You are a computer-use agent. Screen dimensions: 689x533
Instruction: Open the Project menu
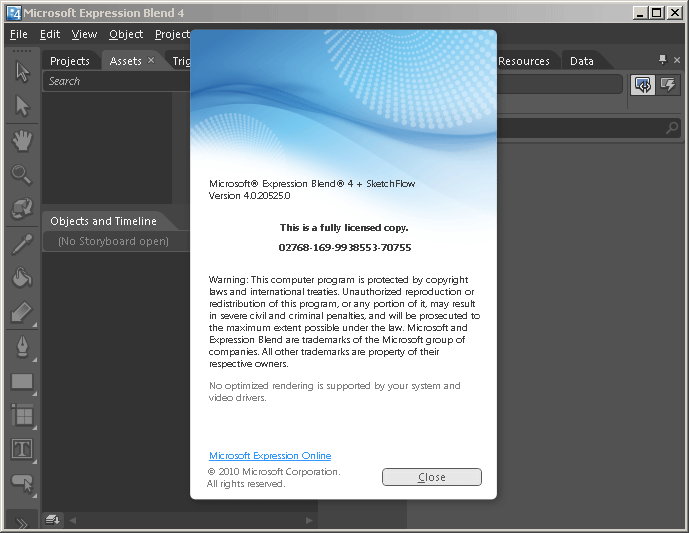(x=172, y=34)
